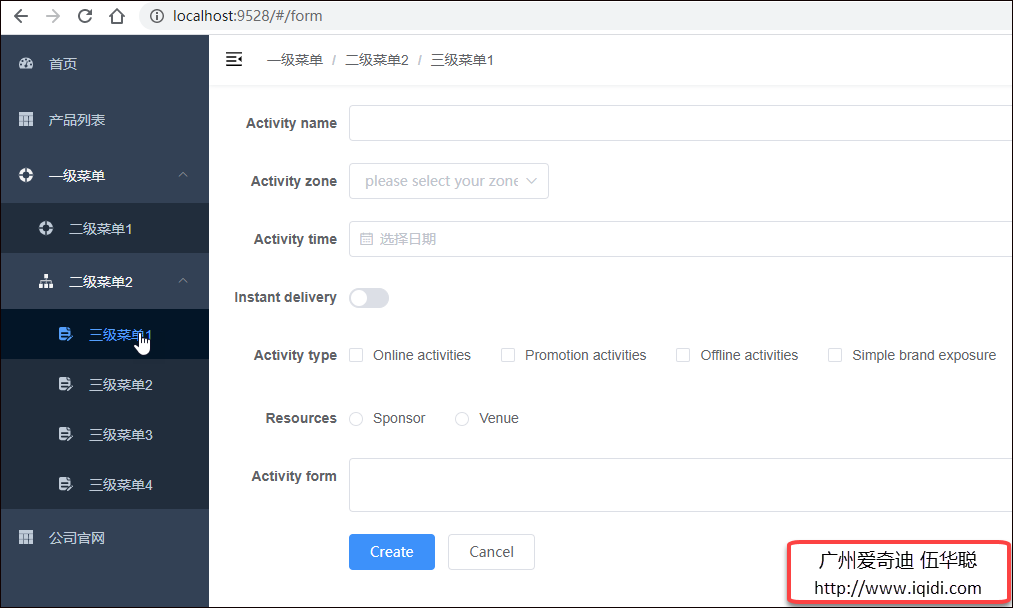The width and height of the screenshot is (1013, 608).
Task: Click the Activity time date field
Action: pos(681,239)
